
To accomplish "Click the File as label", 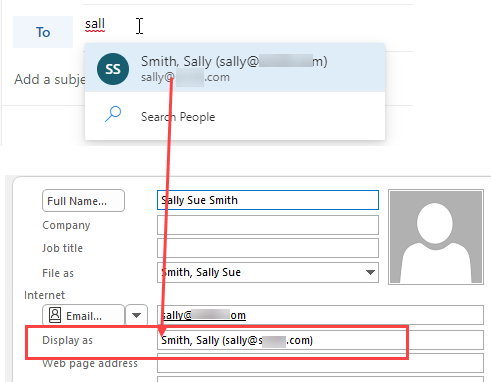I will pyautogui.click(x=58, y=273).
